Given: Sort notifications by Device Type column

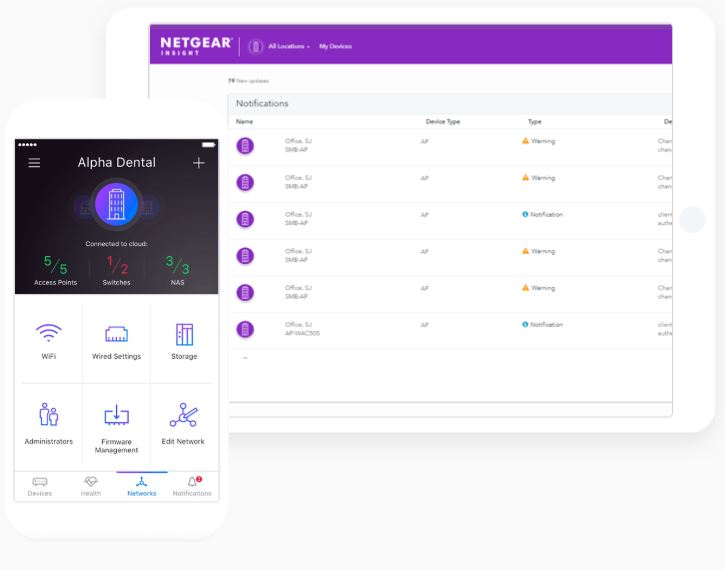Looking at the screenshot, I should click(x=443, y=122).
